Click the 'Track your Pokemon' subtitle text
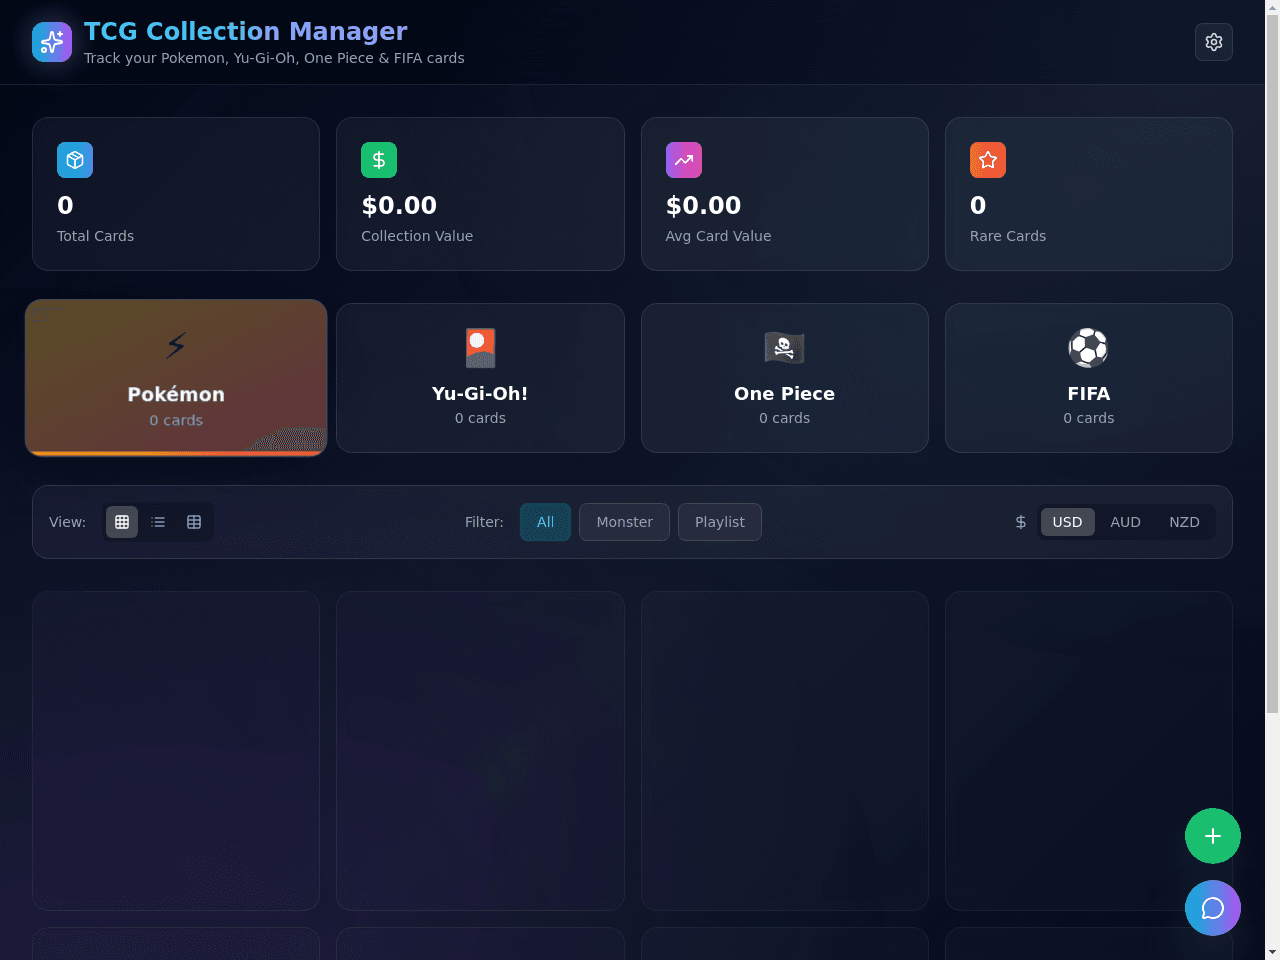This screenshot has width=1280, height=960. (x=274, y=58)
